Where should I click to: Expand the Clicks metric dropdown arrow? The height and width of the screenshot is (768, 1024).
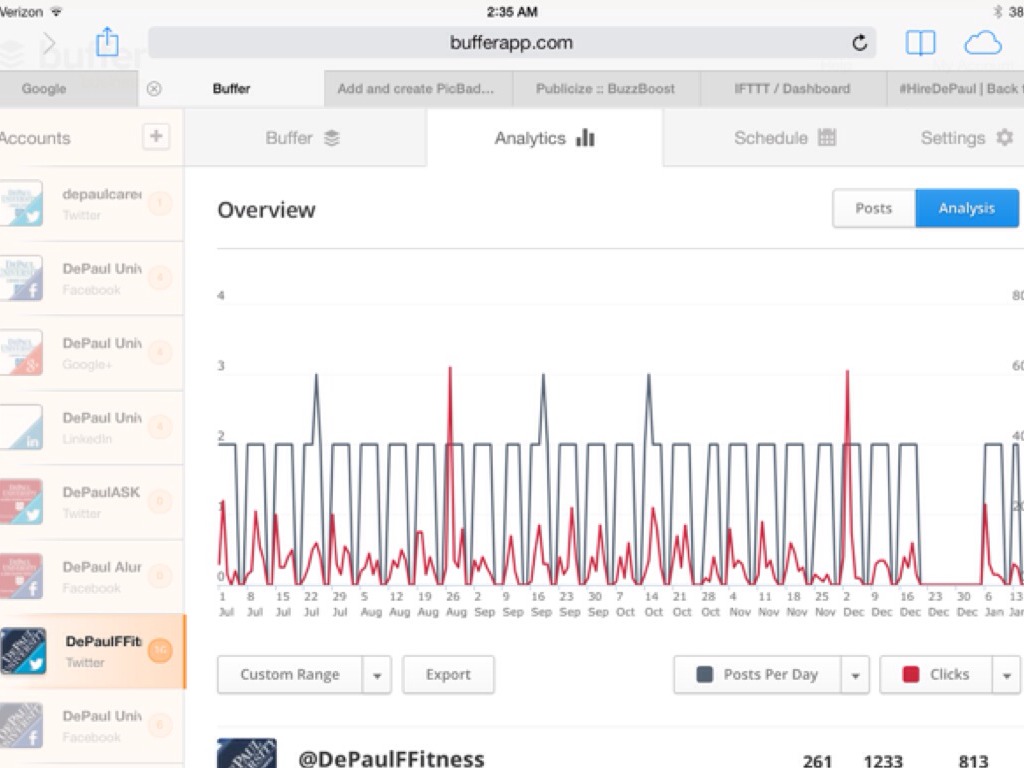pyautogui.click(x=1006, y=675)
